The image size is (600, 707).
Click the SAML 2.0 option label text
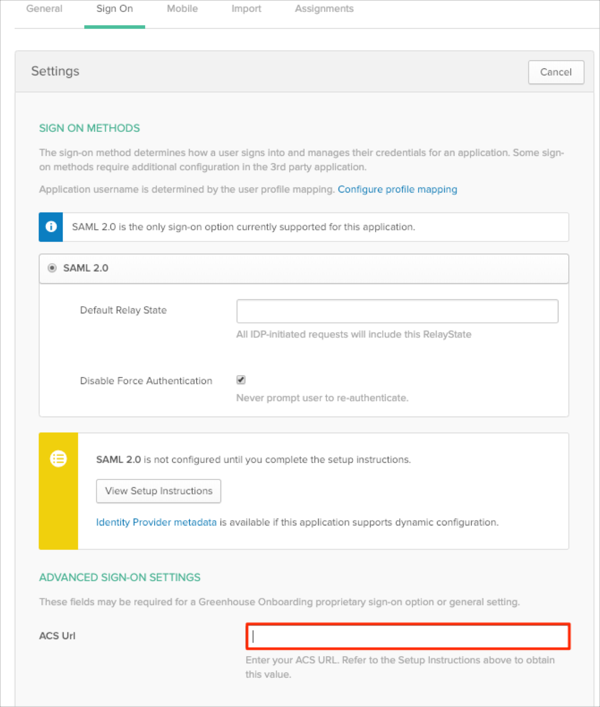point(84,268)
